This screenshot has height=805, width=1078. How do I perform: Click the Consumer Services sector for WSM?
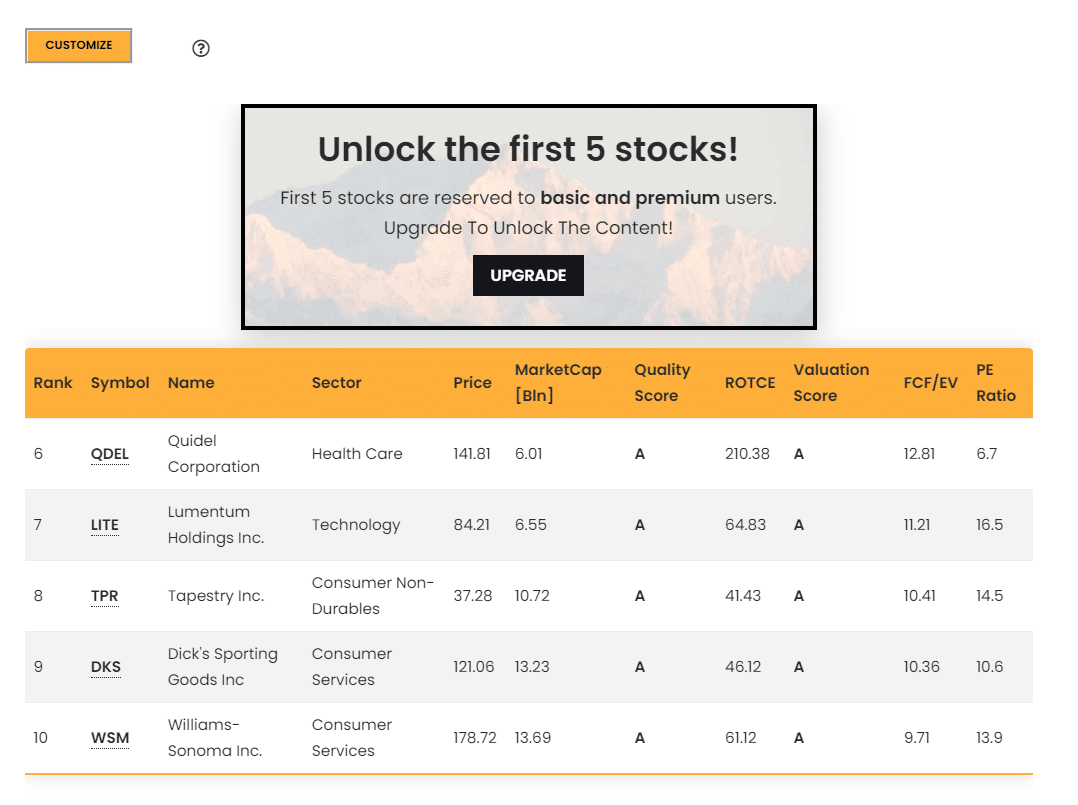(x=352, y=738)
